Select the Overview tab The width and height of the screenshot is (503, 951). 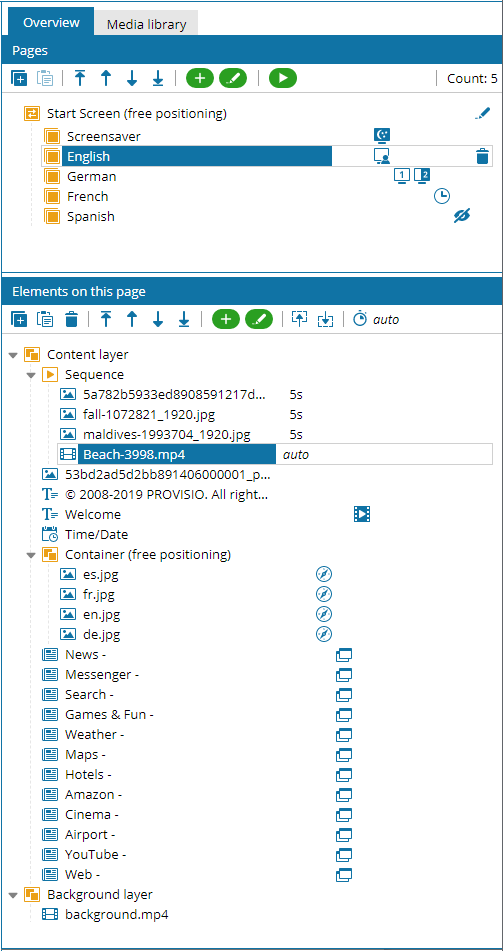tap(51, 22)
